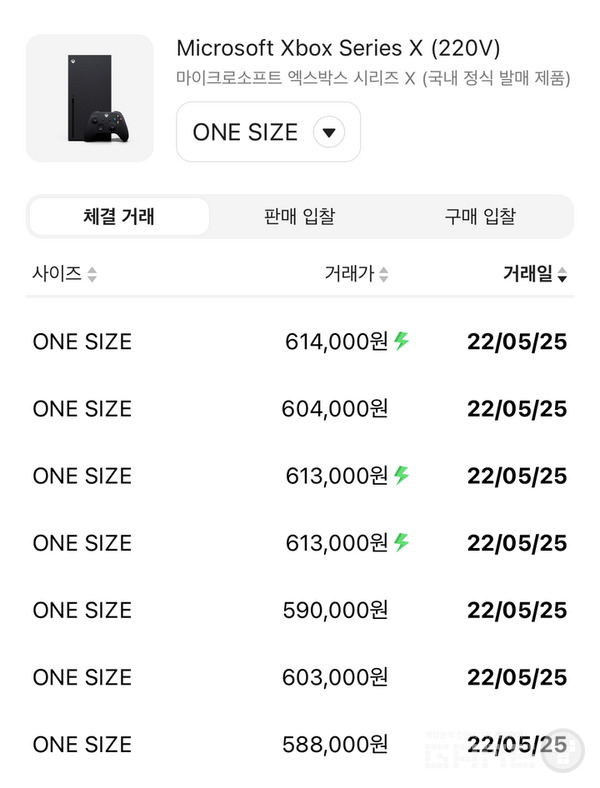Select the 604,000원 transaction row
The height and width of the screenshot is (788, 600).
(300, 408)
